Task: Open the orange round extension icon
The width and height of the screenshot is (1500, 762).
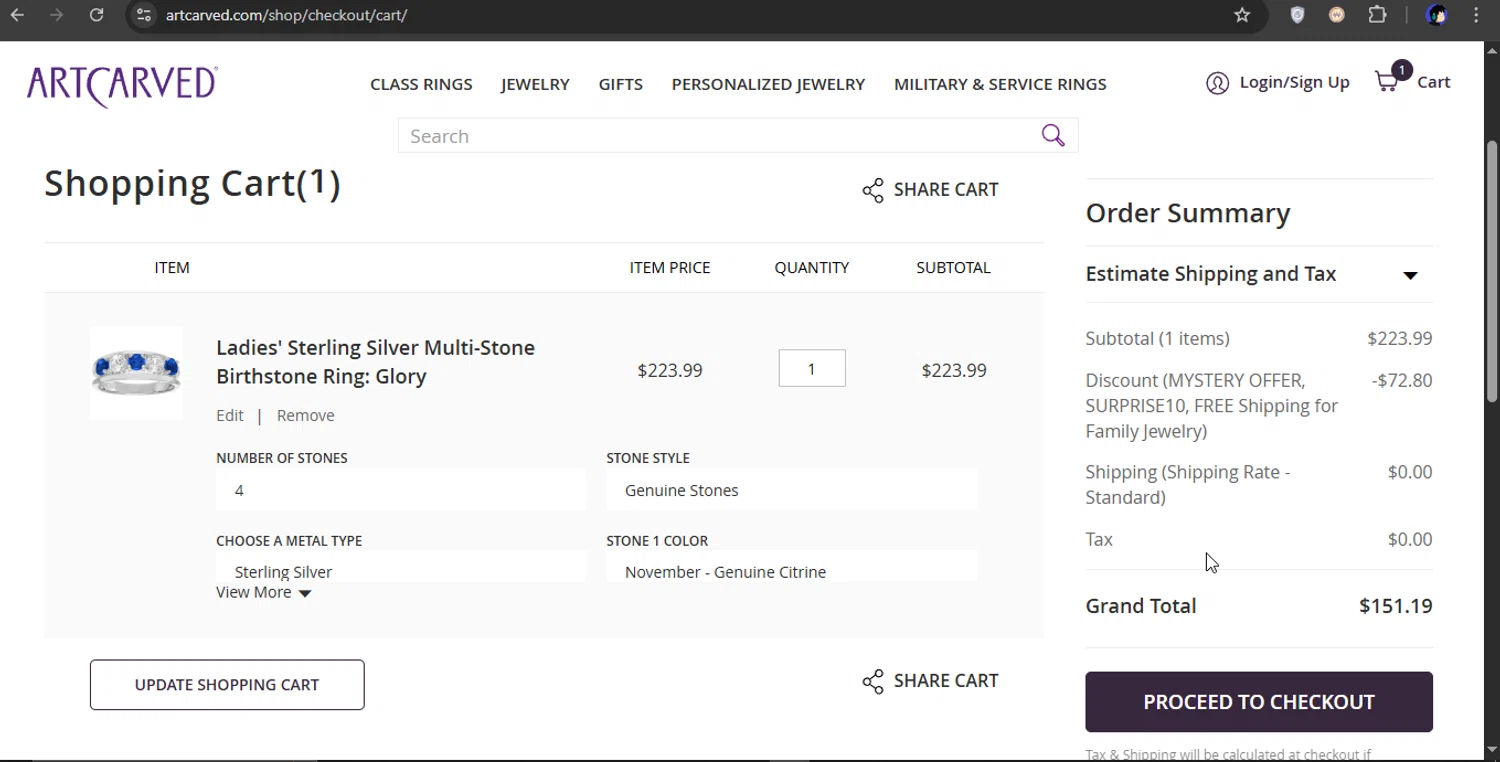Action: coord(1337,15)
